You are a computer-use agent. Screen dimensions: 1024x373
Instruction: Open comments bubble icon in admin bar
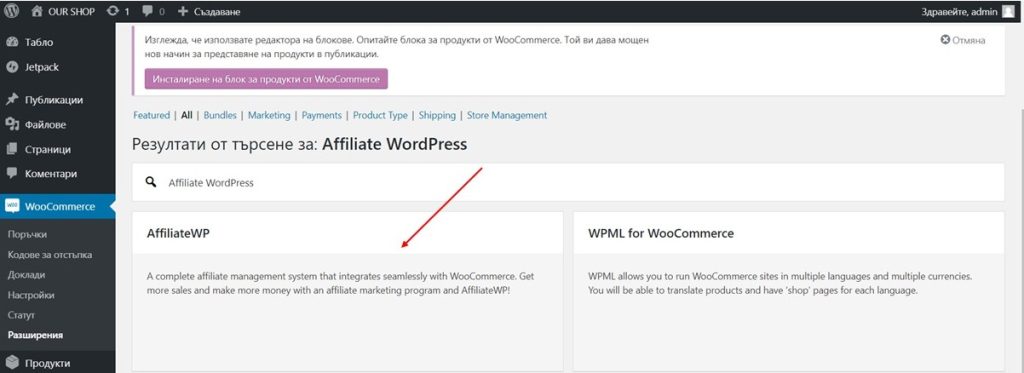(148, 11)
